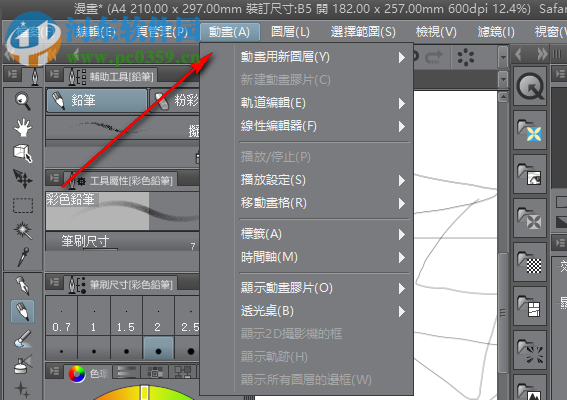The width and height of the screenshot is (567, 400).
Task: Select the 3D Object operation tool
Action: tap(22, 153)
